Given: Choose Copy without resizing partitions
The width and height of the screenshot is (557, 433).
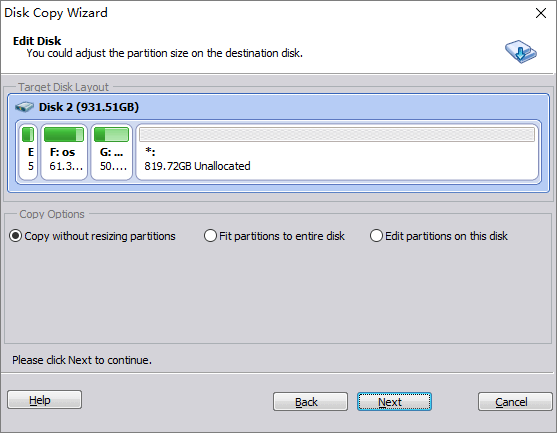Looking at the screenshot, I should 92,236.
